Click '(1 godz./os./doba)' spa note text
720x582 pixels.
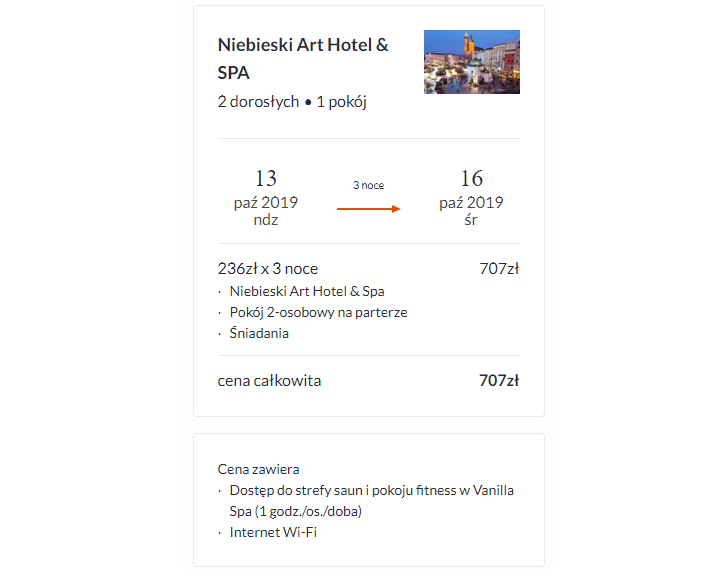coord(295,511)
